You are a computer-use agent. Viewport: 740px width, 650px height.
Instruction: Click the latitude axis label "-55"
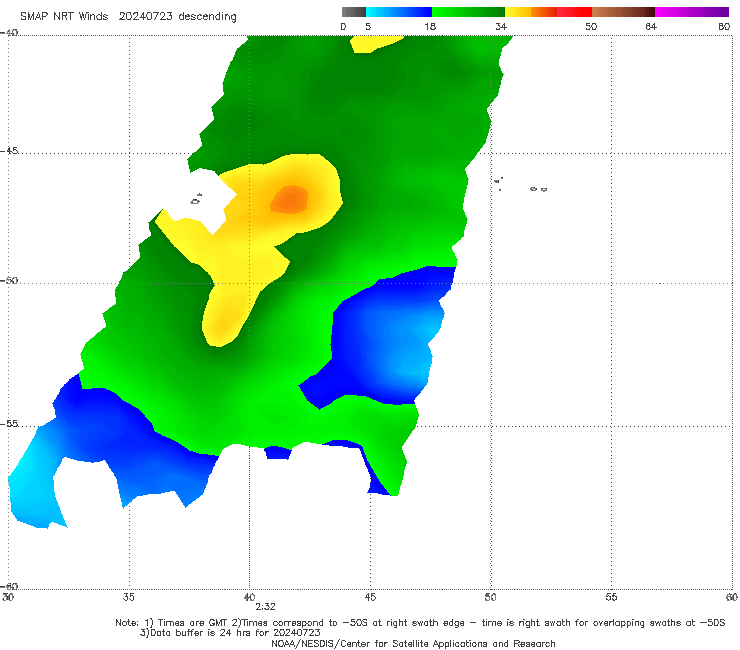[9, 423]
